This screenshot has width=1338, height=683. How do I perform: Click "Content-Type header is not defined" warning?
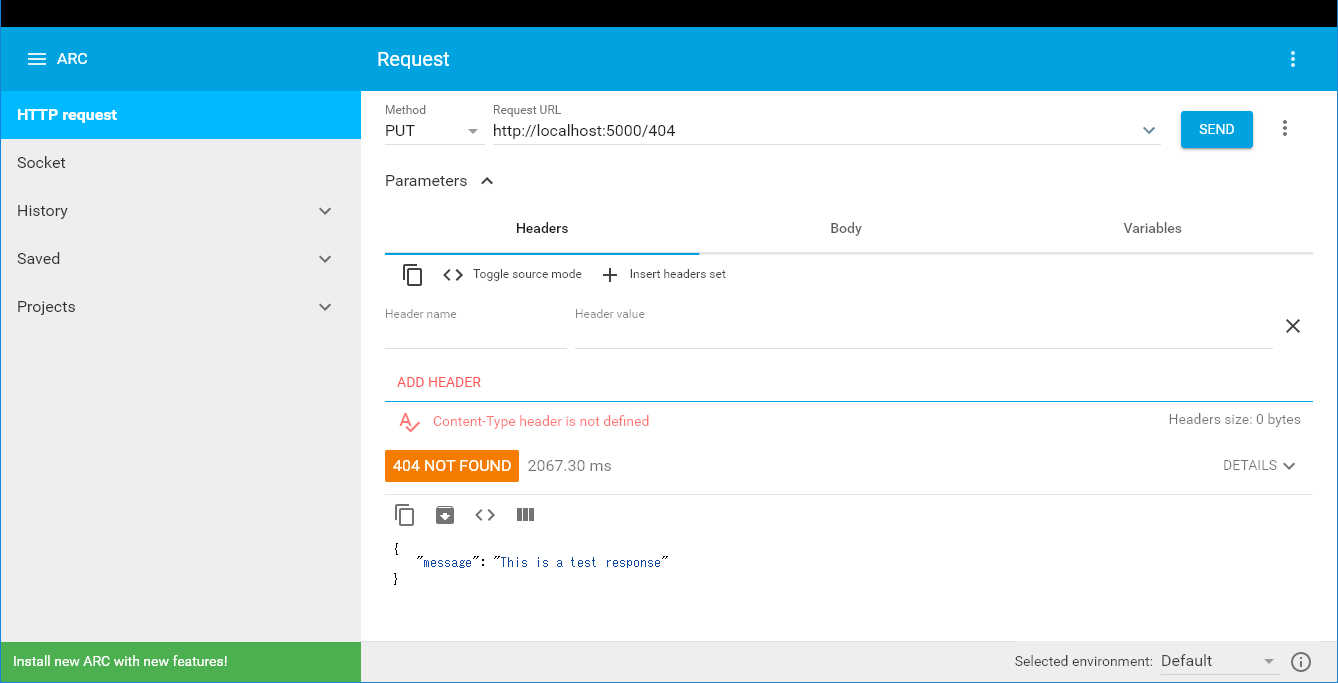tap(541, 422)
